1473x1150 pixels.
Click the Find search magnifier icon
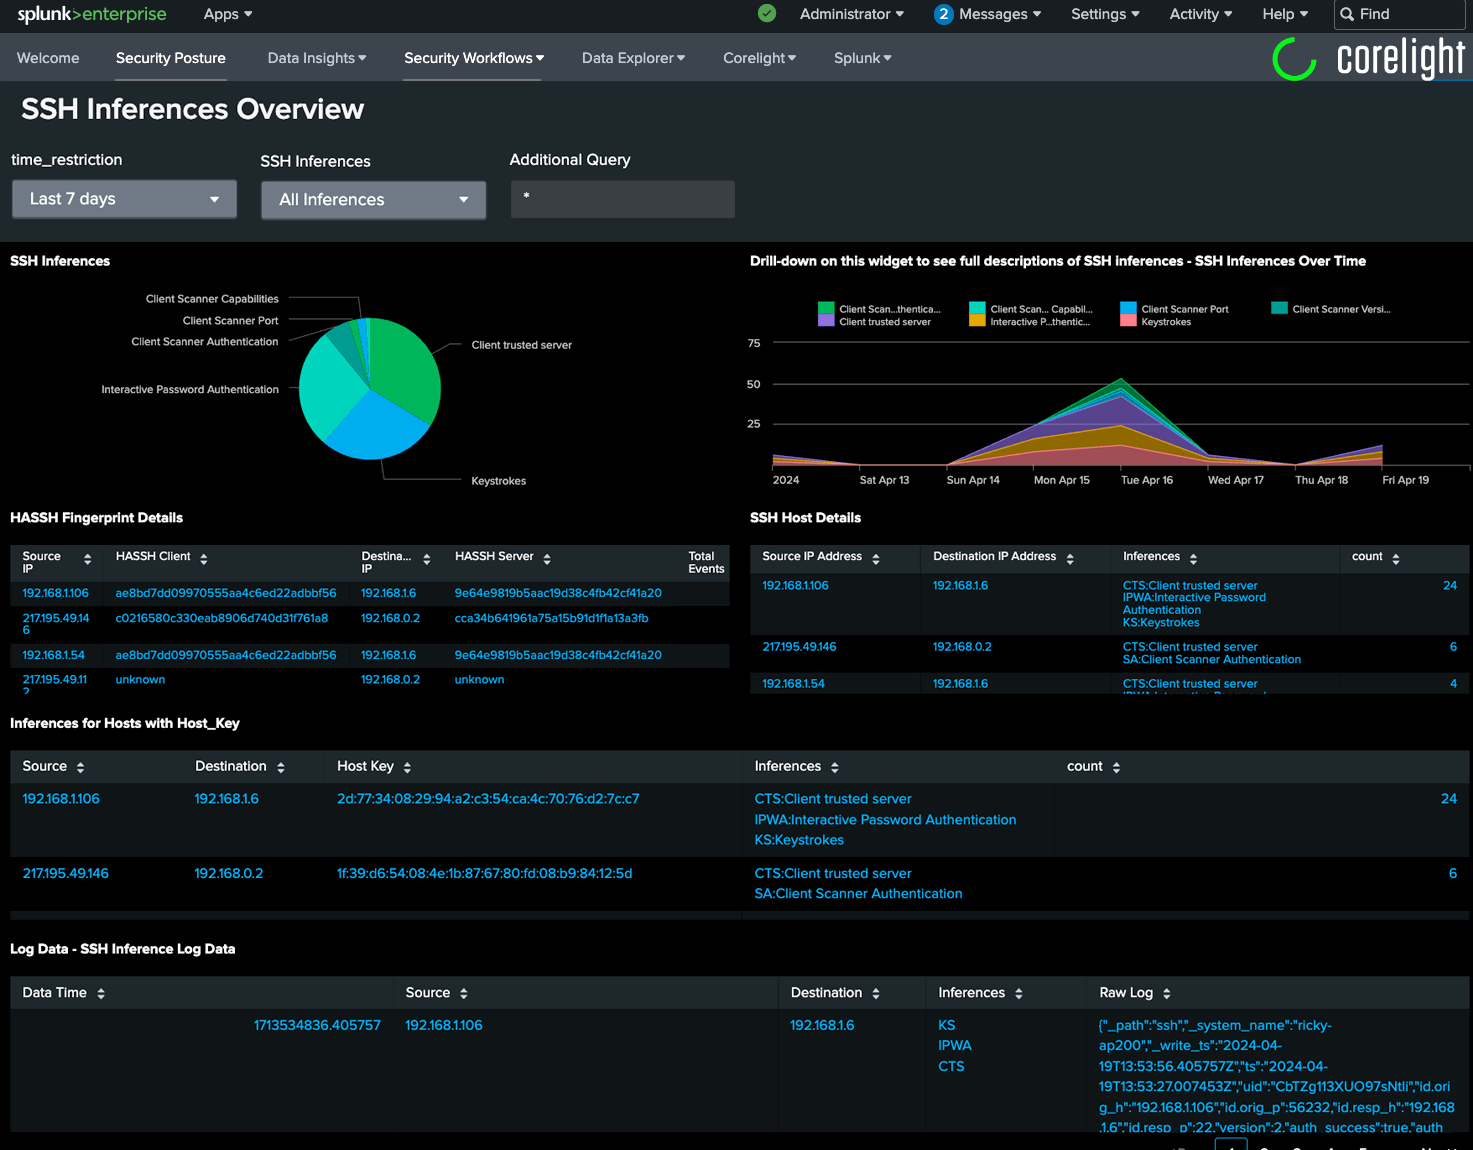click(1347, 14)
